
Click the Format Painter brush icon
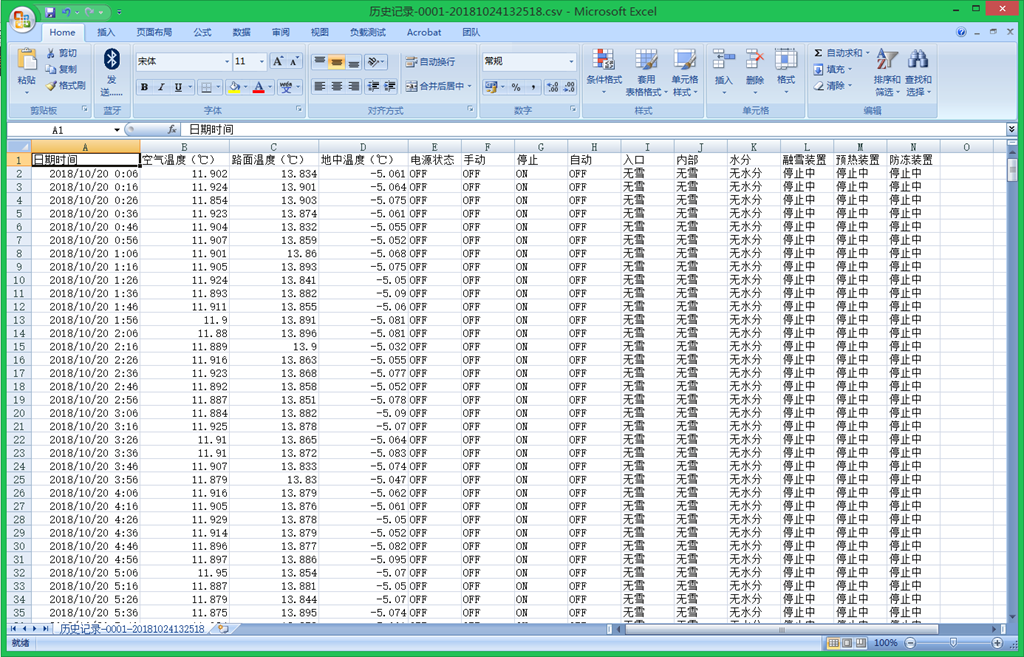point(51,86)
